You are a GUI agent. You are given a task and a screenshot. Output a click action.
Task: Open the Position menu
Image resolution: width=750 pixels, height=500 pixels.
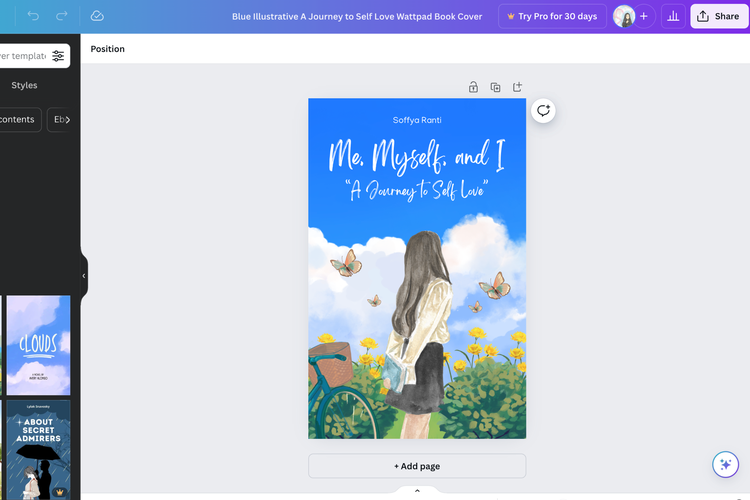pyautogui.click(x=108, y=49)
